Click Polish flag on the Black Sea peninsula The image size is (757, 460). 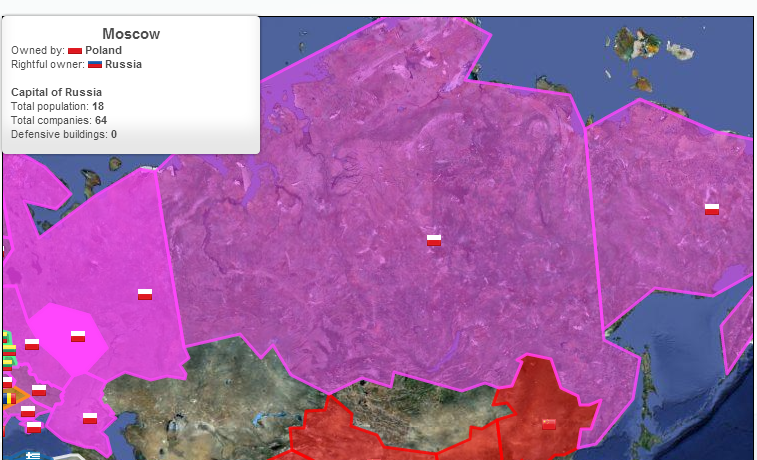pyautogui.click(x=34, y=427)
